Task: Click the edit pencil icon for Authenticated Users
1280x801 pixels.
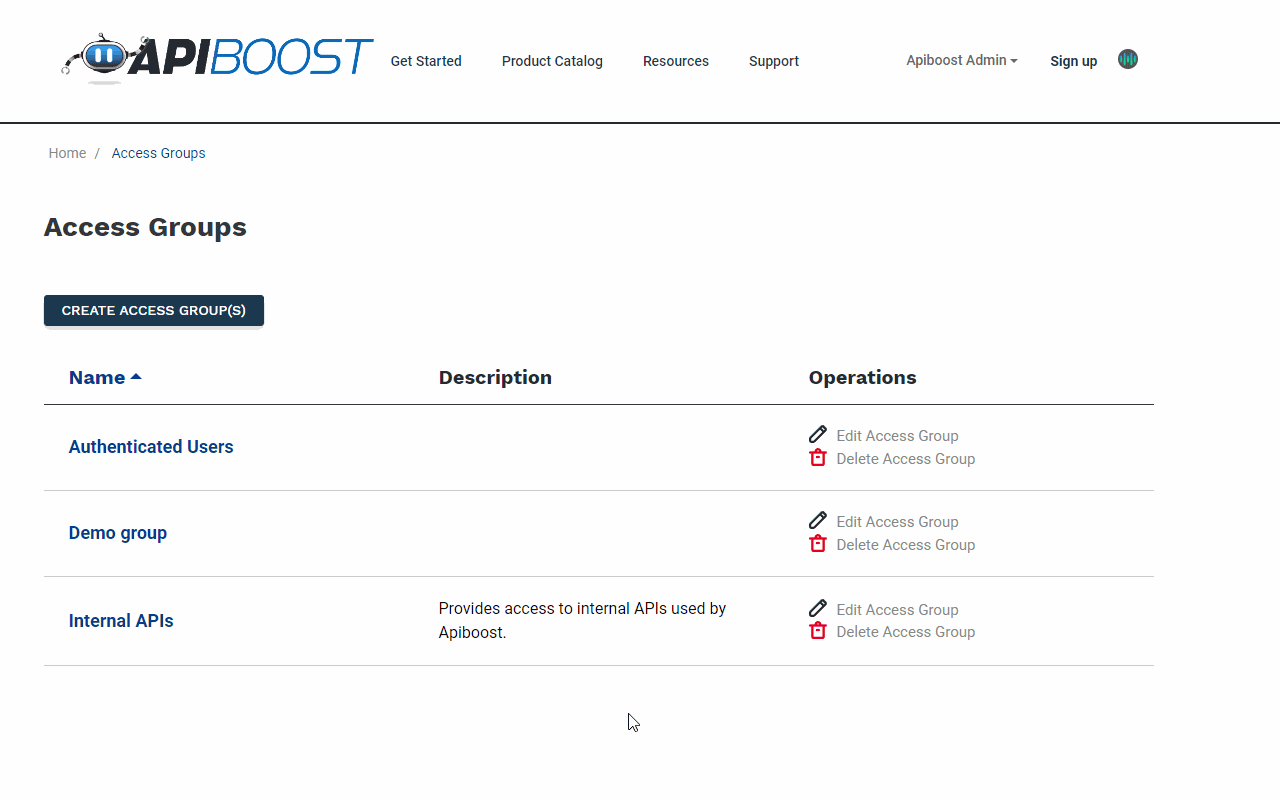Action: 818,434
